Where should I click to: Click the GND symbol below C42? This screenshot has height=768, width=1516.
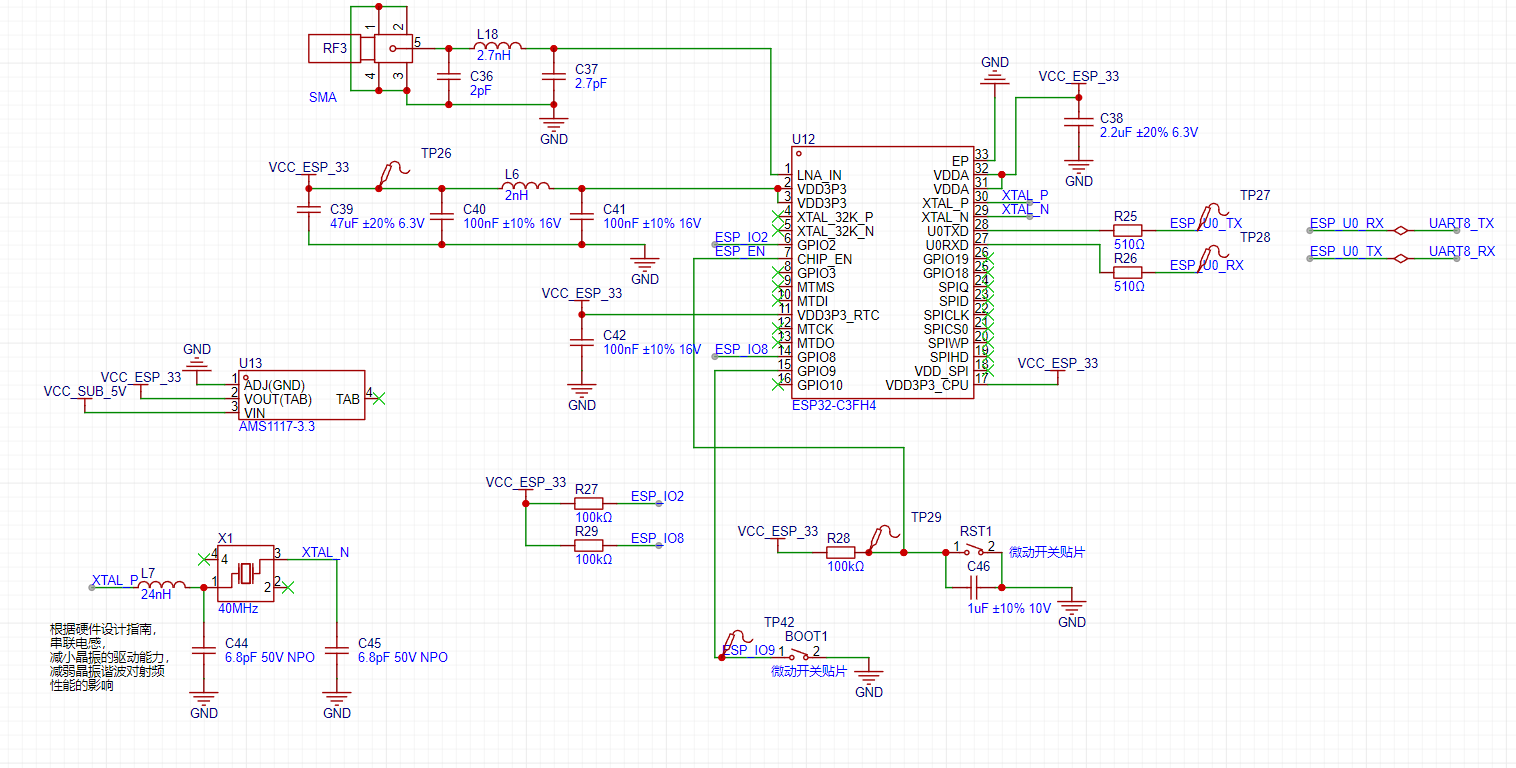pyautogui.click(x=581, y=396)
